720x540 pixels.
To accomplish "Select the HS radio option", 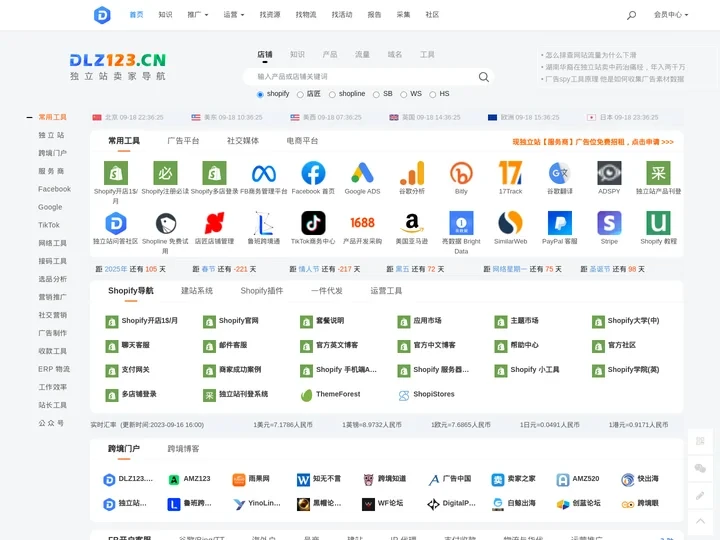I will click(x=433, y=94).
